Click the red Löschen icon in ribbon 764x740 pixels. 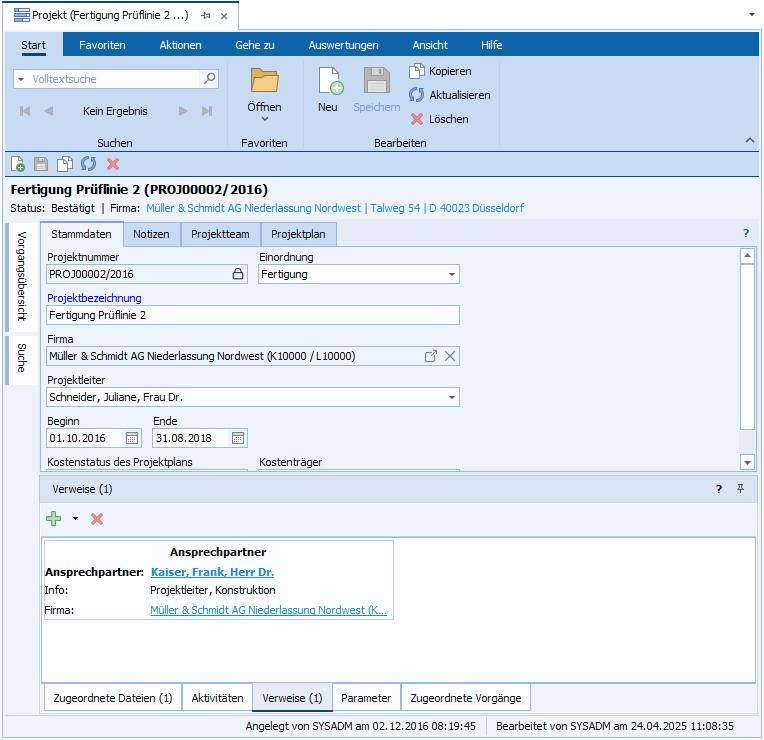(x=417, y=119)
